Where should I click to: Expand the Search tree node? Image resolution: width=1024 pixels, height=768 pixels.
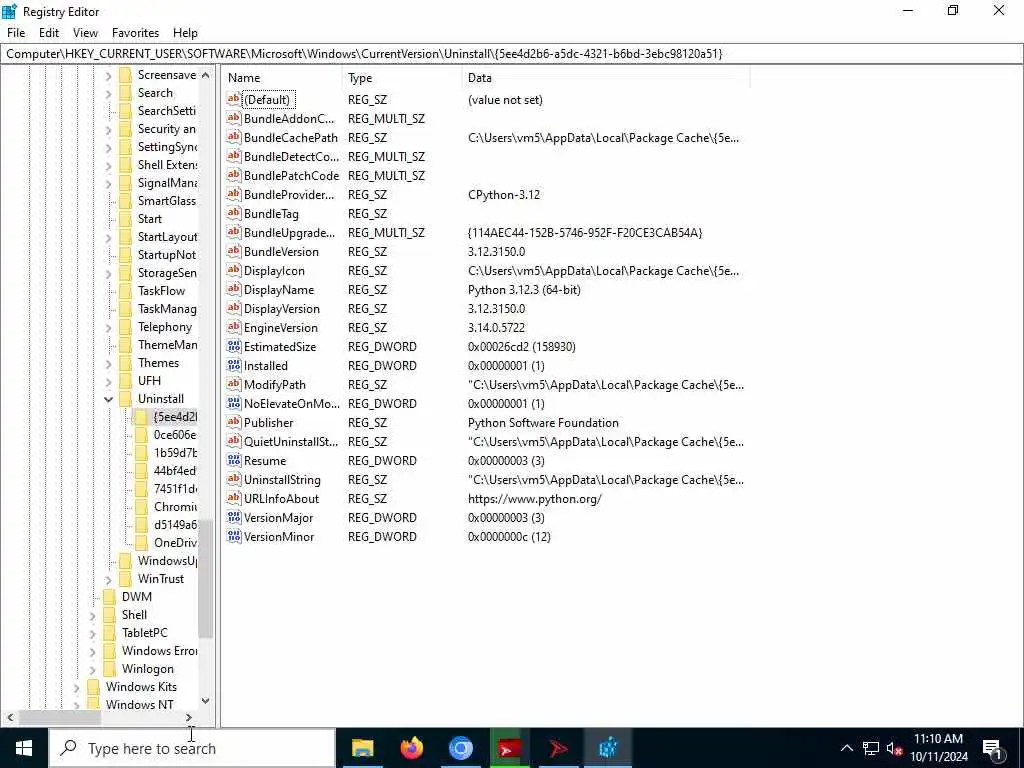click(108, 93)
